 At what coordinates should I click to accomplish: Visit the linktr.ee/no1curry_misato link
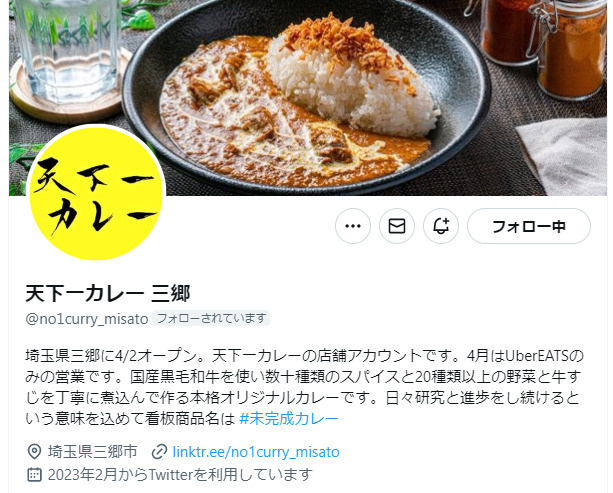[256, 452]
